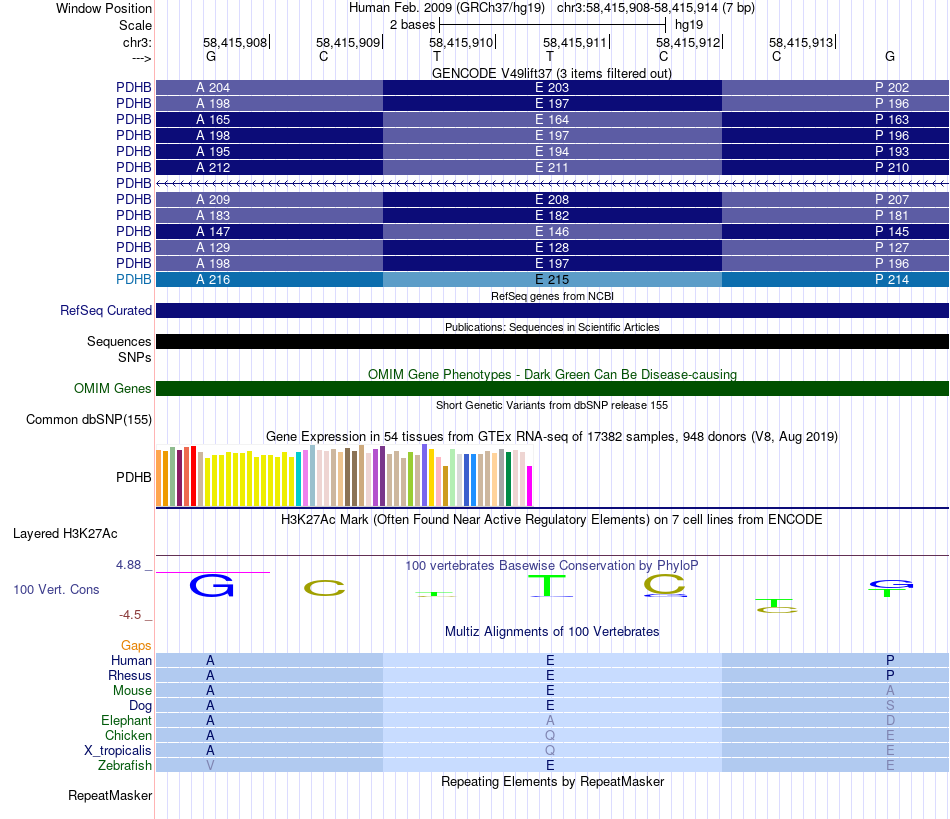This screenshot has height=819, width=950.
Task: Select the PDHB label beside A 204 row
Action: coord(133,87)
